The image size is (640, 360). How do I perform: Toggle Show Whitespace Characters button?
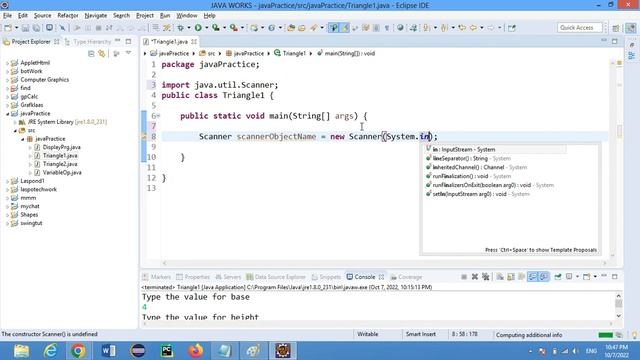387,28
